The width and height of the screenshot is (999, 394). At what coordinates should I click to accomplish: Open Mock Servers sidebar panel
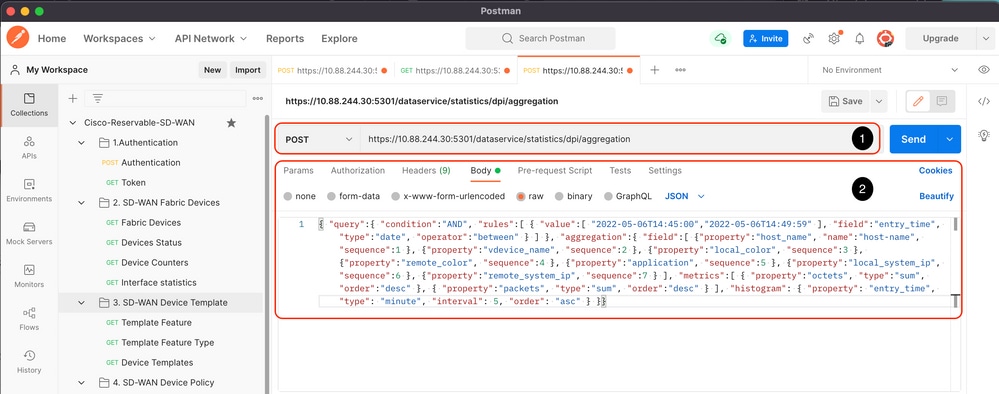coord(29,233)
